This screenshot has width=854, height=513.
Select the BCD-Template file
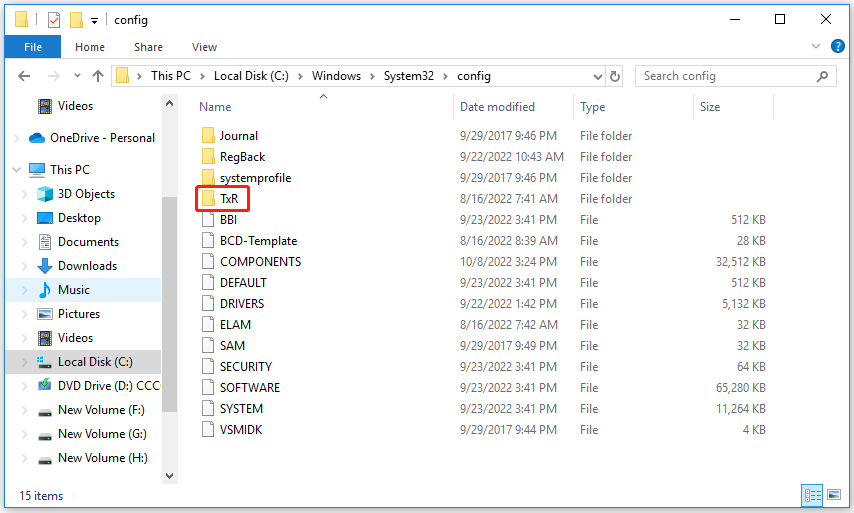(258, 241)
